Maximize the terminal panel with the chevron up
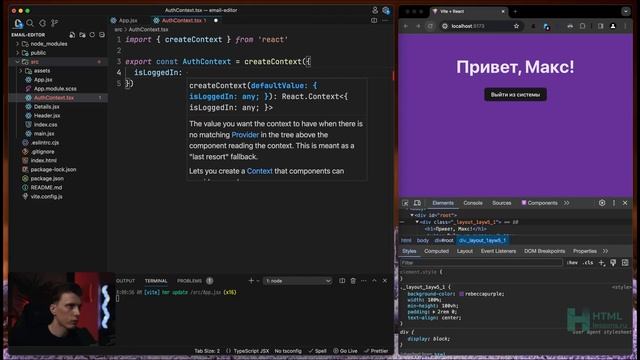The width and height of the screenshot is (640, 360). tap(374, 281)
